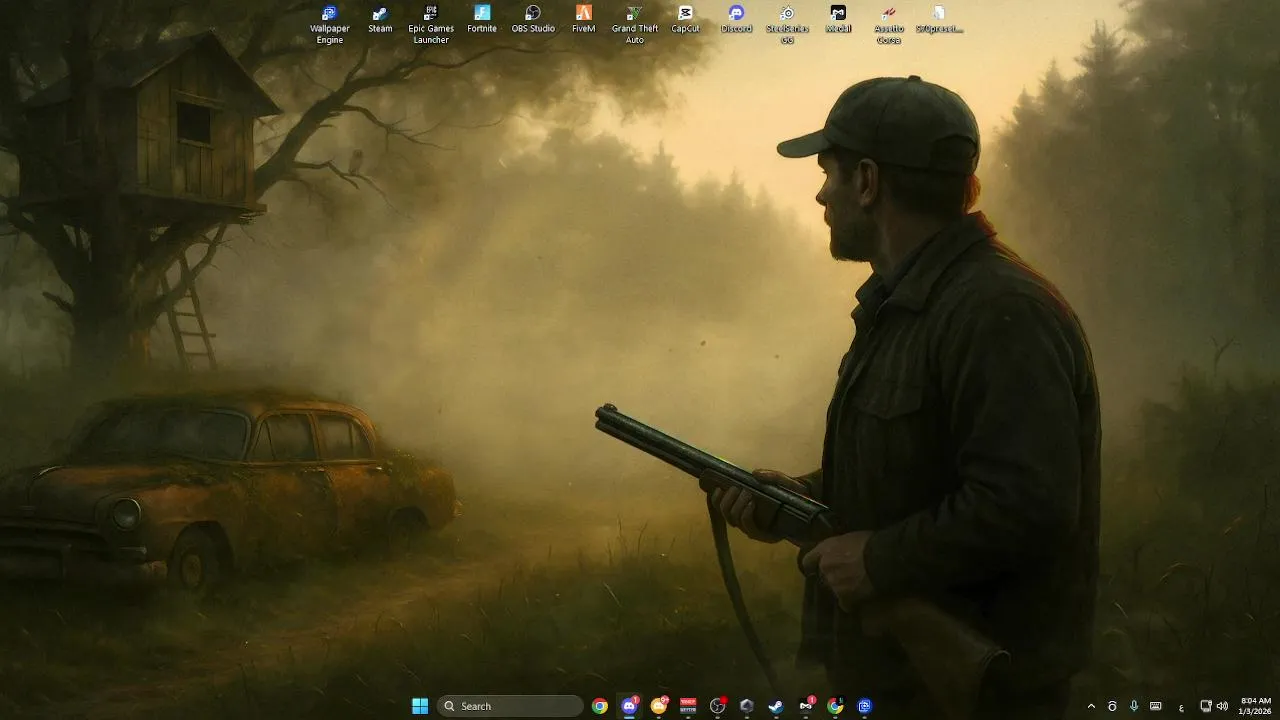Select the OBS Studio desktop icon

pyautogui.click(x=533, y=20)
